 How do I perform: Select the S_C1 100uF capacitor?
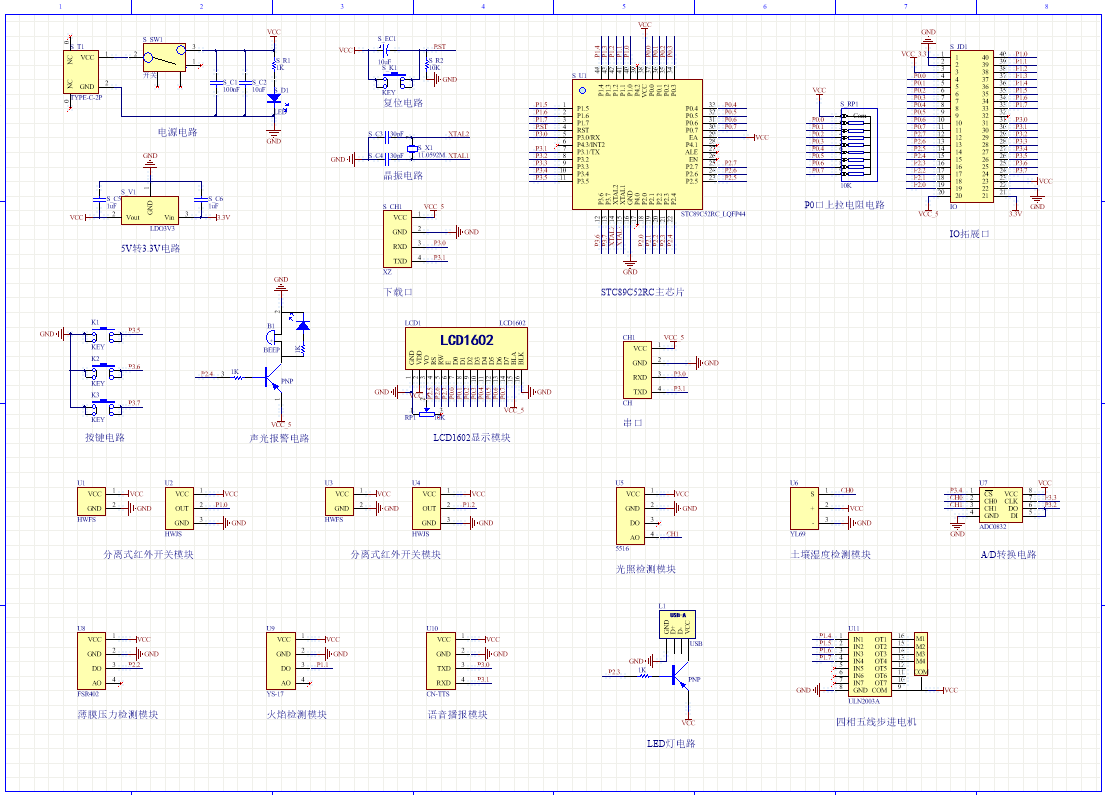pos(216,82)
